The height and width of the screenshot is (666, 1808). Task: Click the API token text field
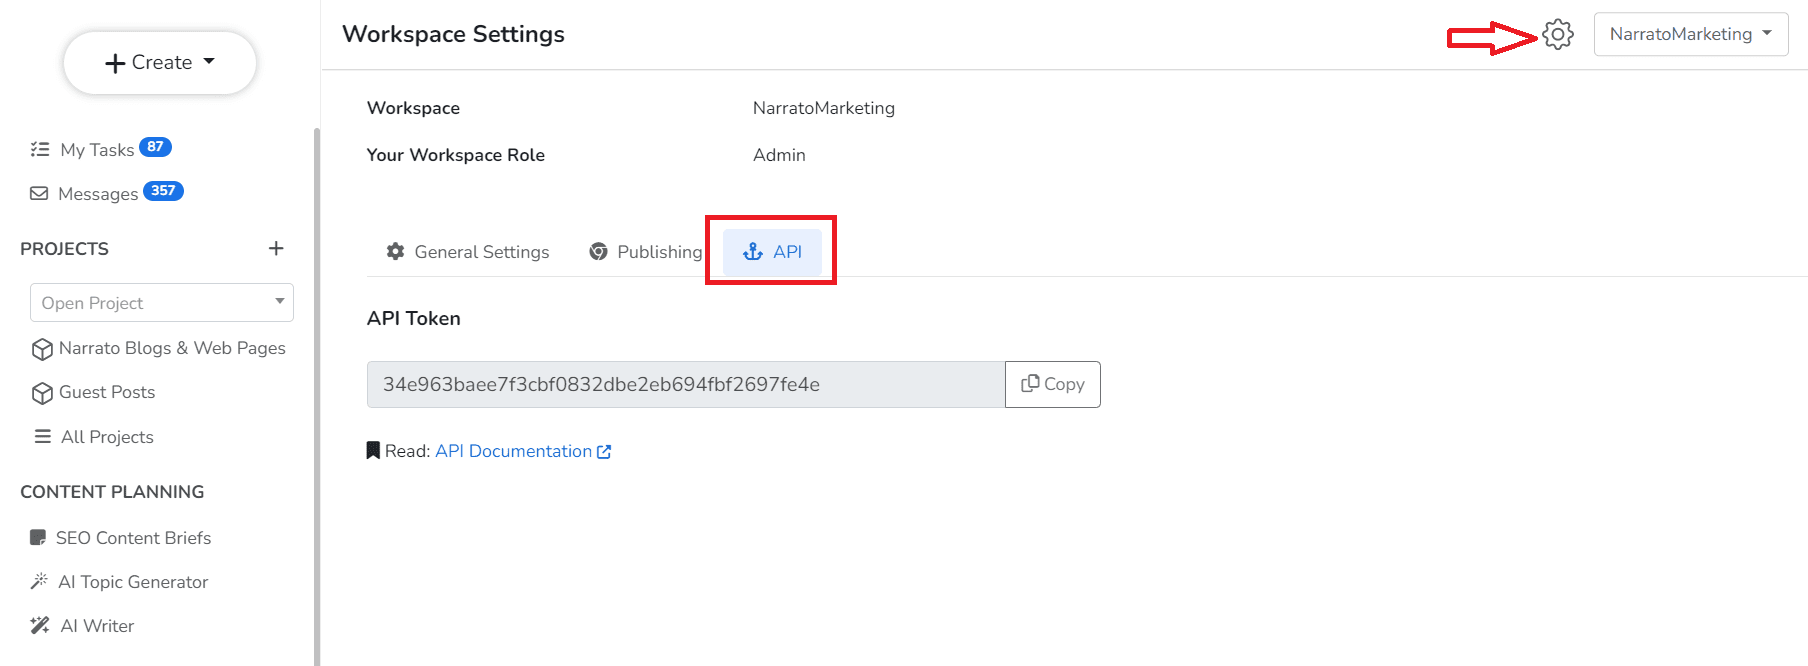(x=686, y=384)
